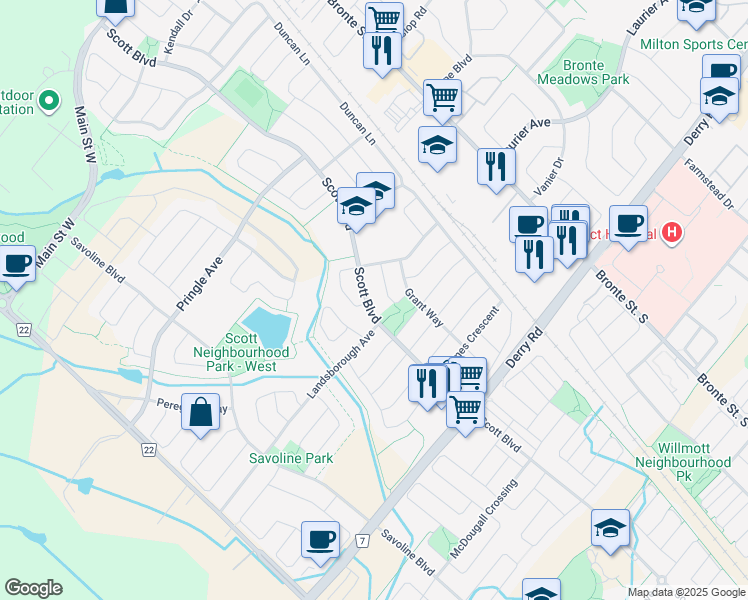Open the shopping bag marker on Peregrine Way
The image size is (748, 600).
[200, 413]
